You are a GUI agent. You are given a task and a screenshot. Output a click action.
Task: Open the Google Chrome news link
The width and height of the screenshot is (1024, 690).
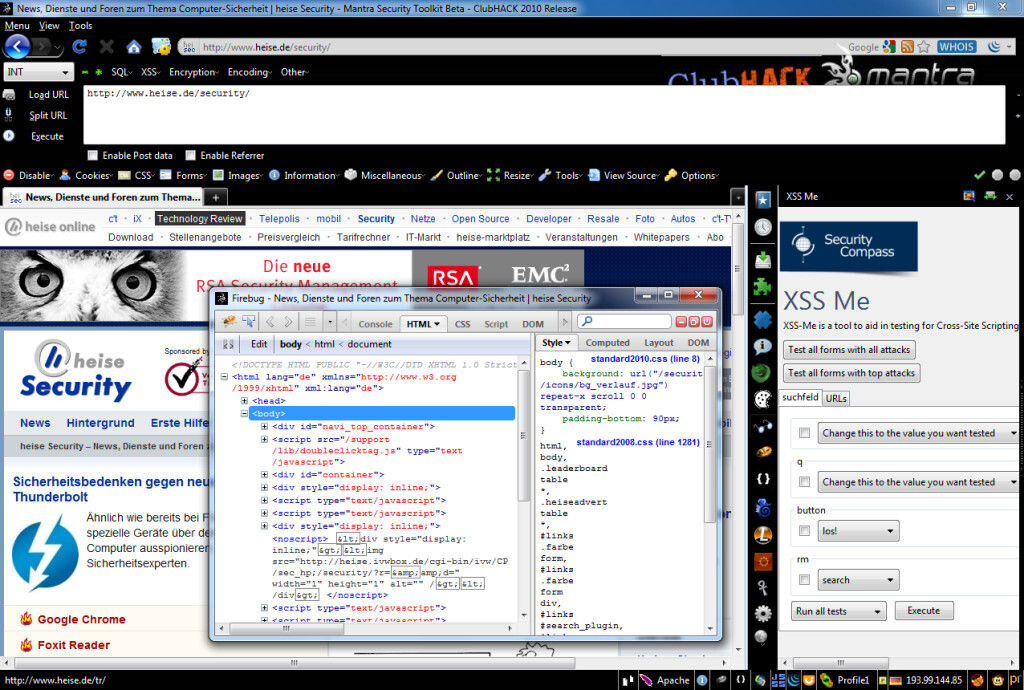82,619
